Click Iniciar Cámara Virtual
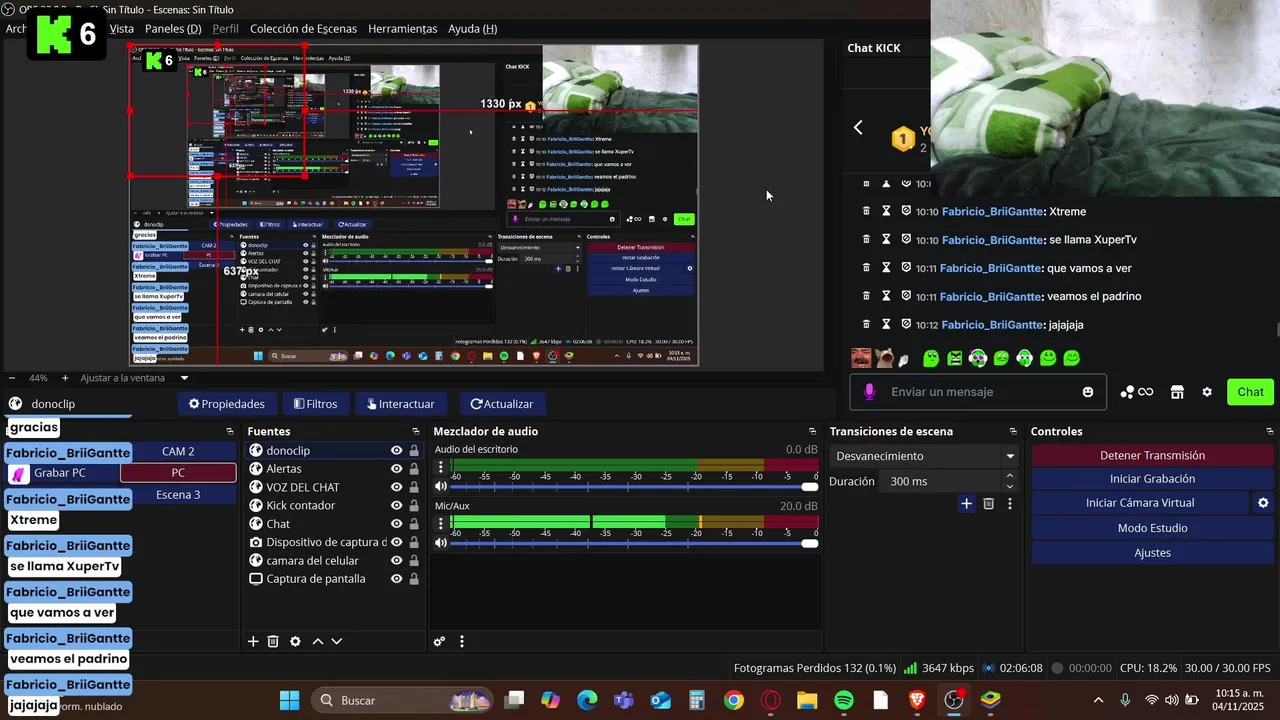The image size is (1280, 720). [x=1140, y=503]
